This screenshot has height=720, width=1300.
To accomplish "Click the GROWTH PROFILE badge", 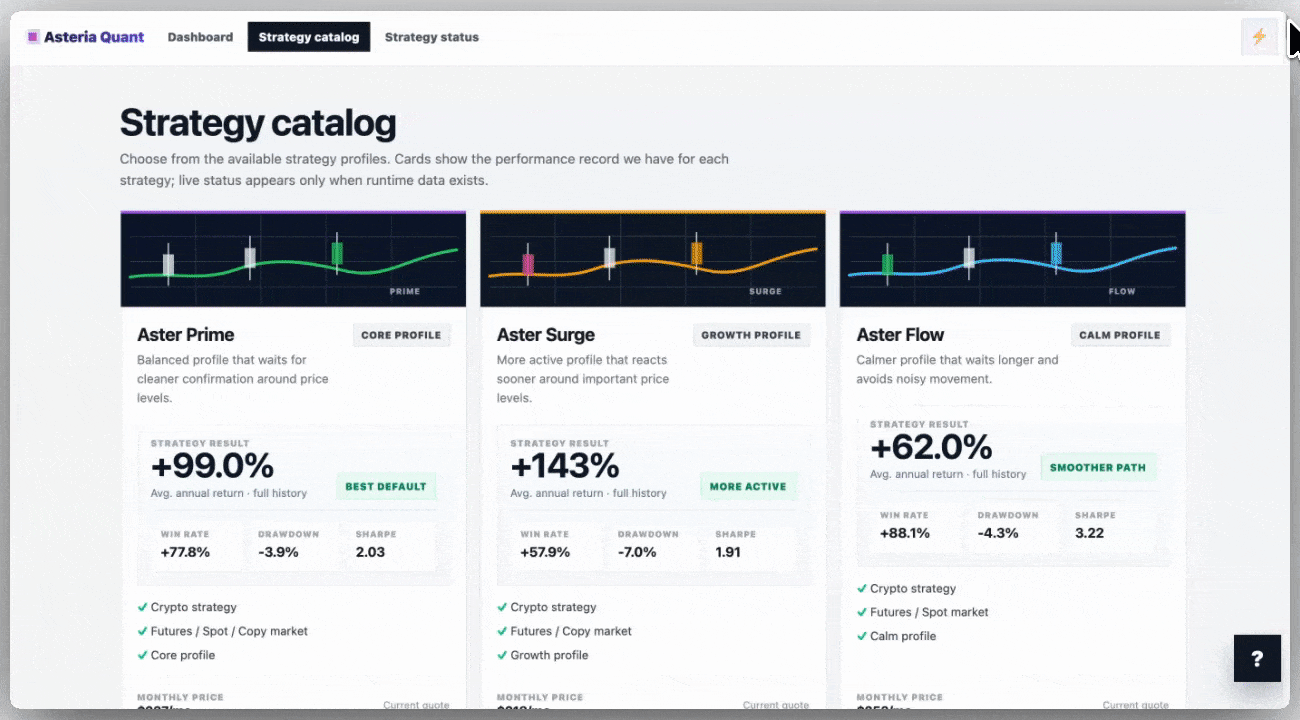I will [751, 335].
